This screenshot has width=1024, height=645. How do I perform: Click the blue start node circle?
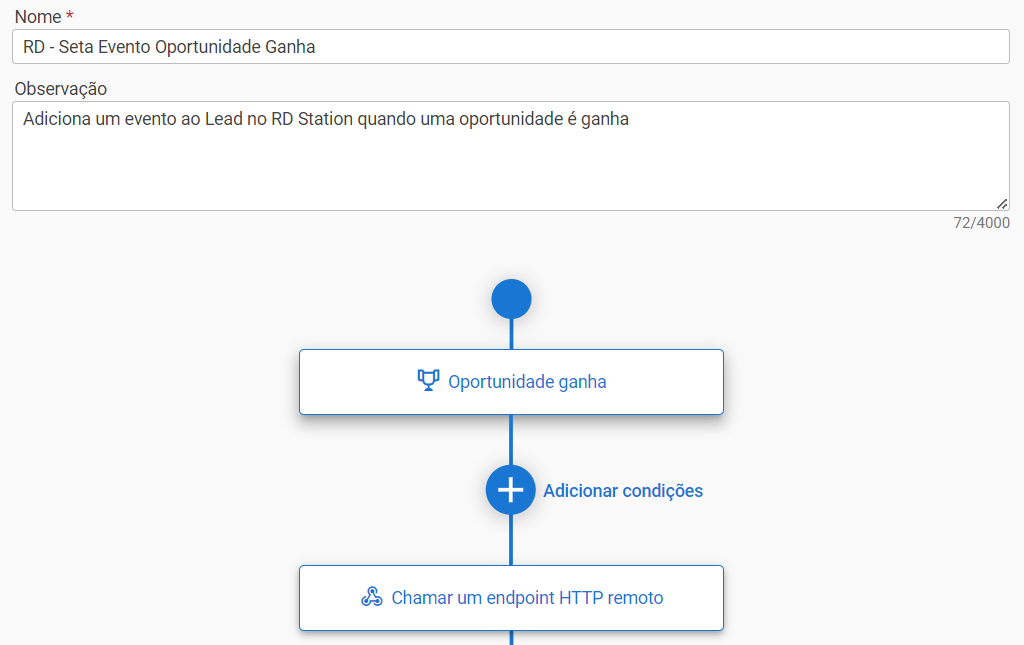pos(511,299)
